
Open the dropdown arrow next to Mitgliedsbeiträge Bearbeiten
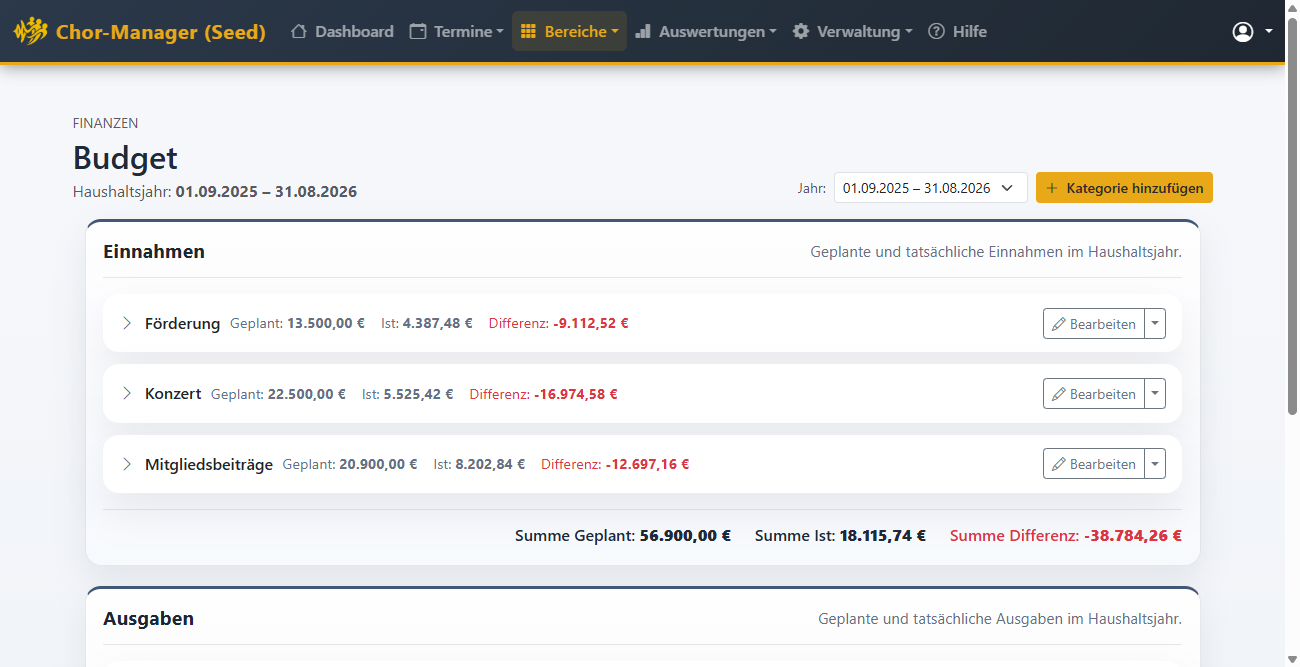[x=1155, y=464]
